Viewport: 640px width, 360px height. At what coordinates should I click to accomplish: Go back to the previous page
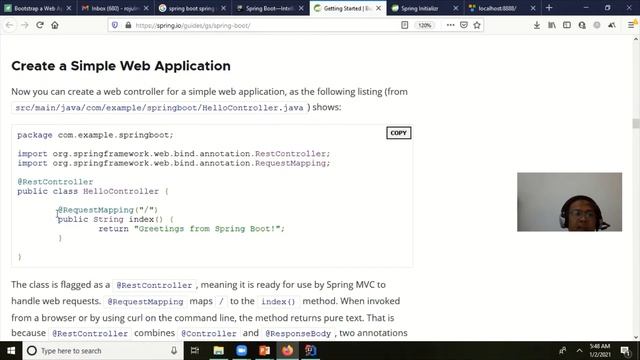point(9,25)
